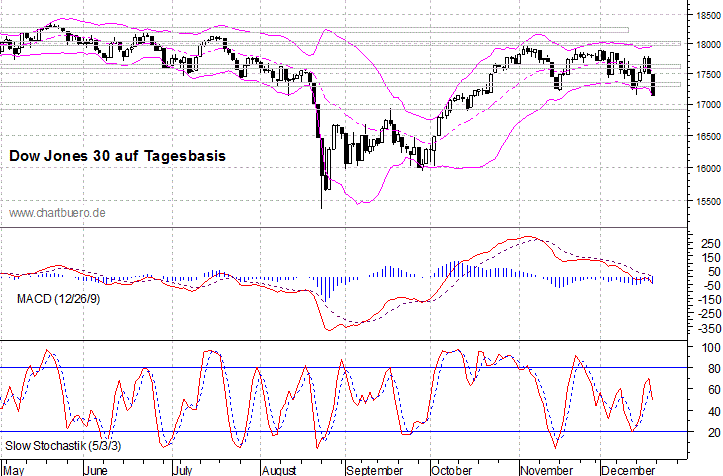Click the 100 stochastic axis value
723x476 pixels.
click(711, 348)
